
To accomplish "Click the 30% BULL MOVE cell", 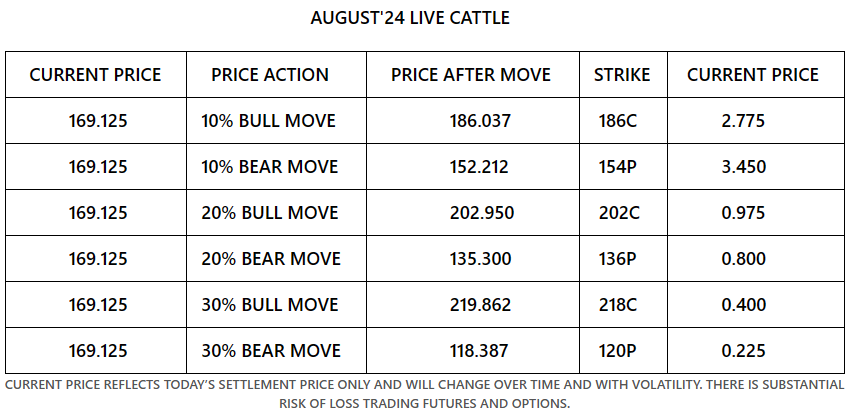I will pos(270,305).
